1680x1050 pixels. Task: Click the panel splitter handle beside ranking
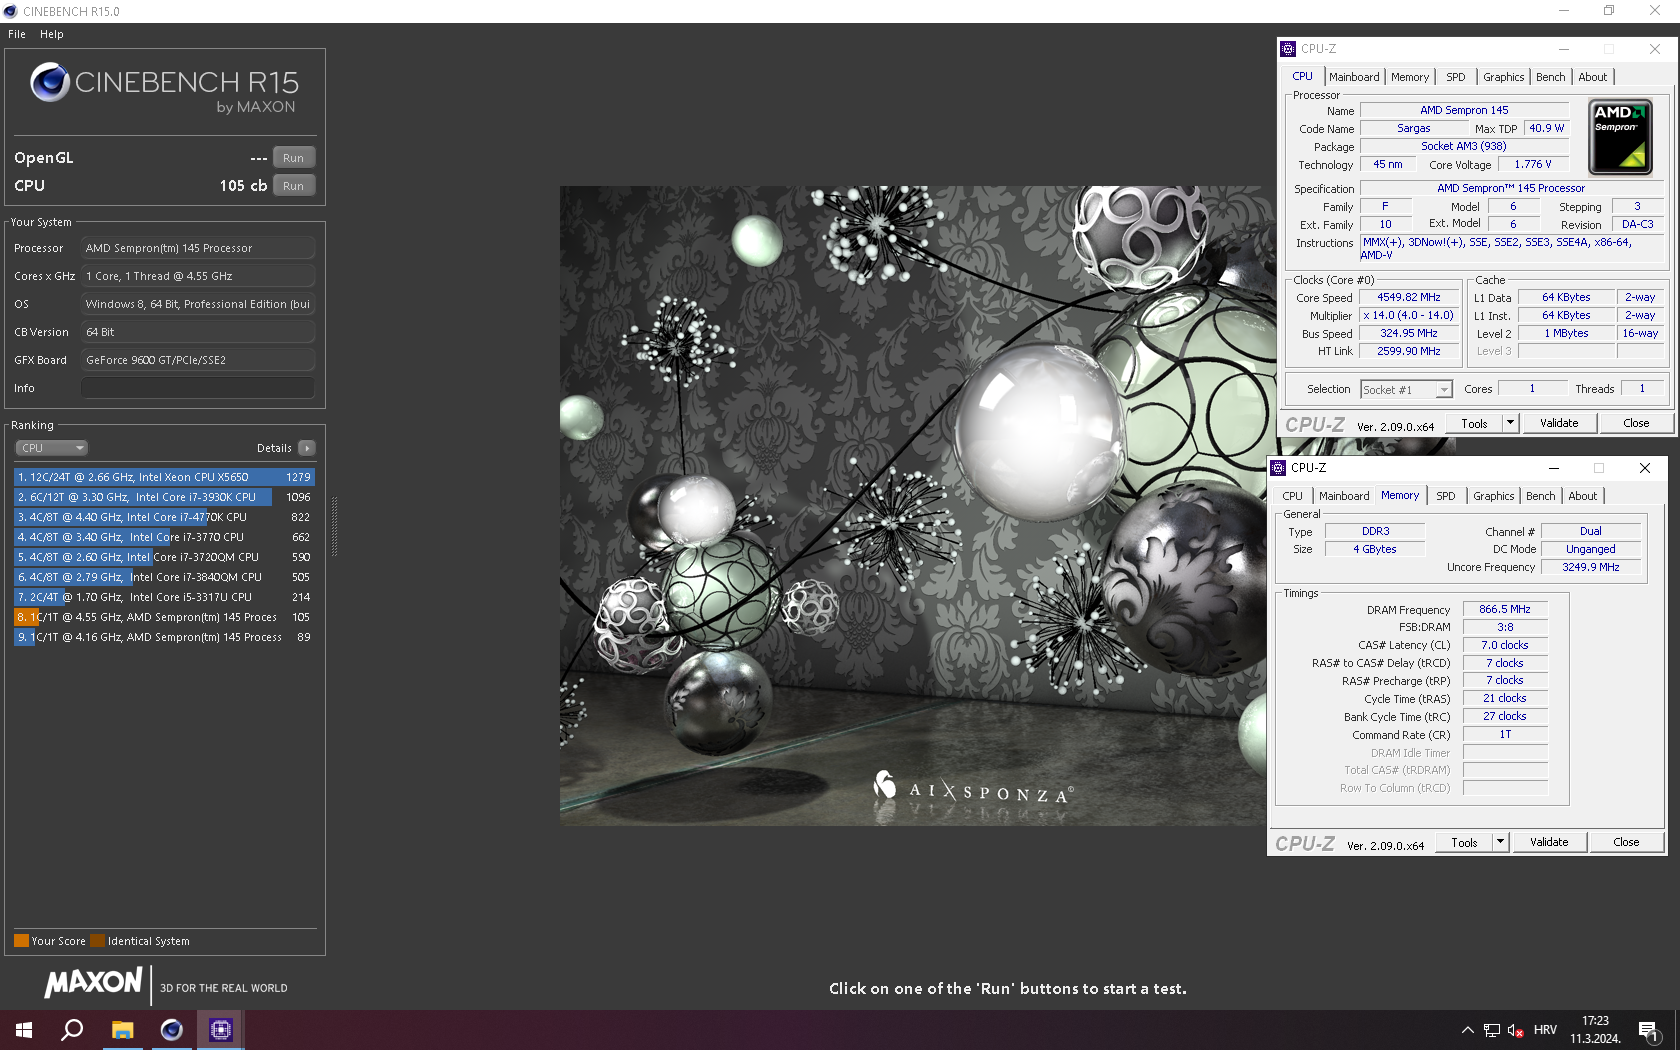tap(334, 526)
